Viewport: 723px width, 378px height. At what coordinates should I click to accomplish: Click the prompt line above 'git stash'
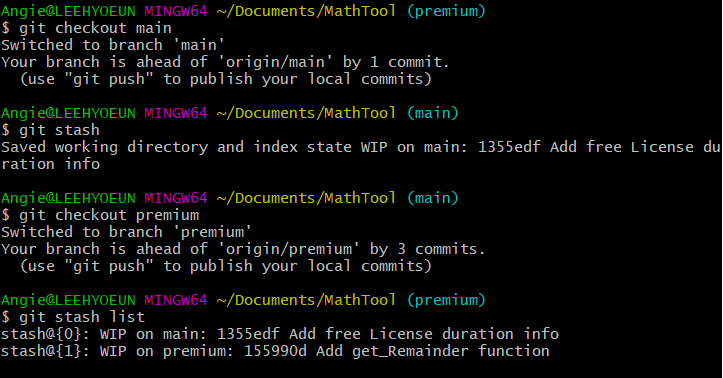(x=230, y=113)
